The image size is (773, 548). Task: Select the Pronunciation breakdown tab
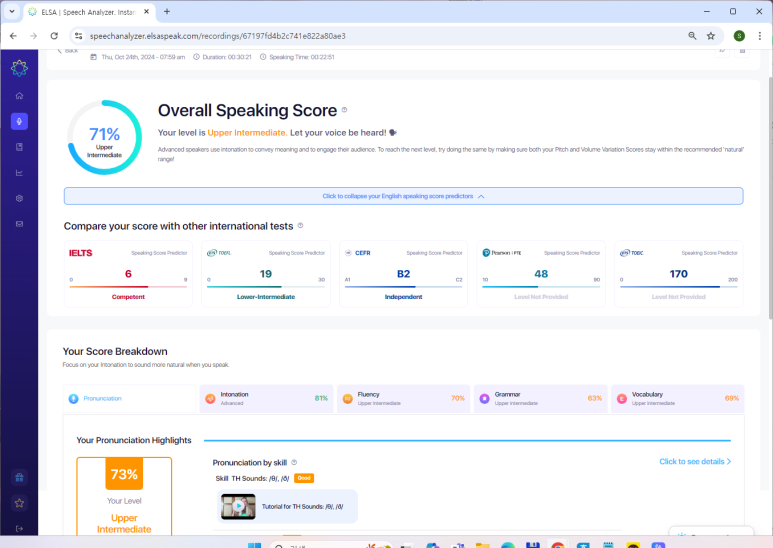[129, 398]
